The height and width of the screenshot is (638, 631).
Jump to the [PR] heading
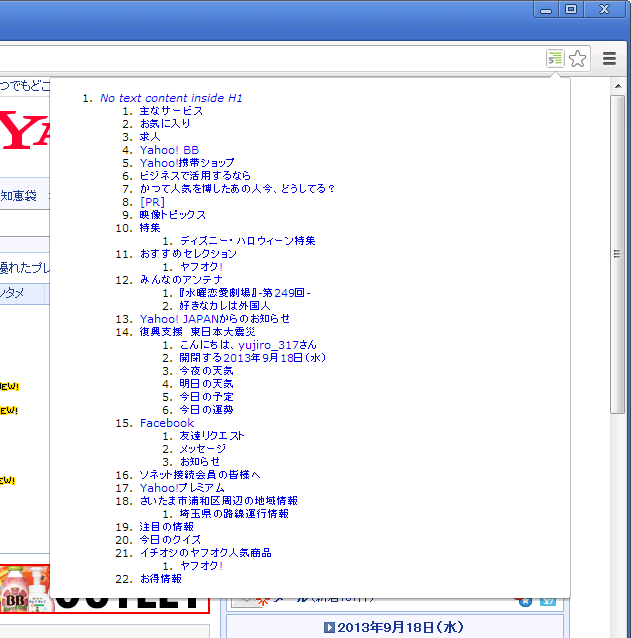(152, 202)
